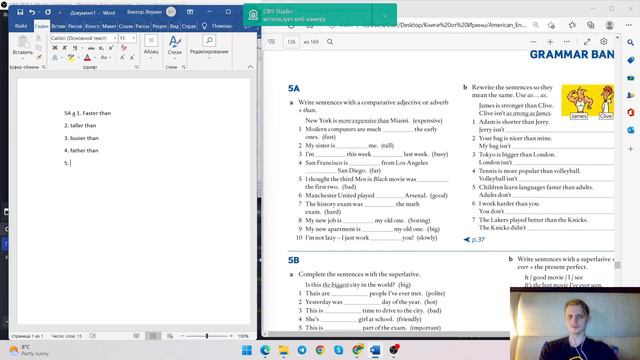Open the font color dropdown arrow
This screenshot has width=640, height=360.
pyautogui.click(x=94, y=58)
